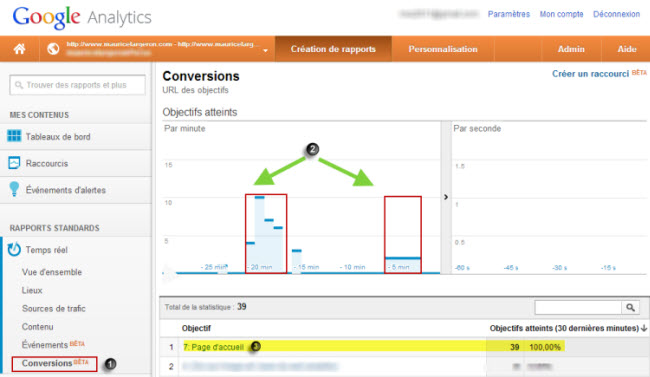Sort by Objectifs atteints column arrow
This screenshot has height=377, width=650.
coord(644,328)
